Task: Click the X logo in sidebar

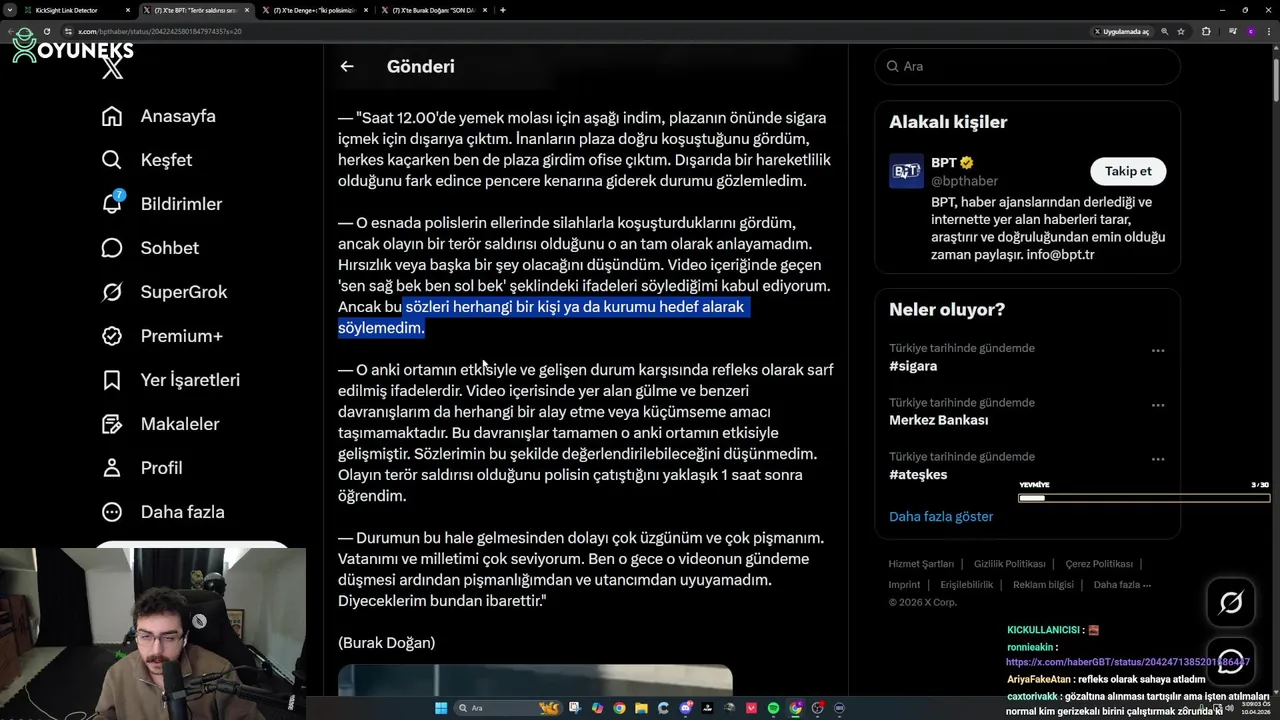Action: [x=112, y=68]
